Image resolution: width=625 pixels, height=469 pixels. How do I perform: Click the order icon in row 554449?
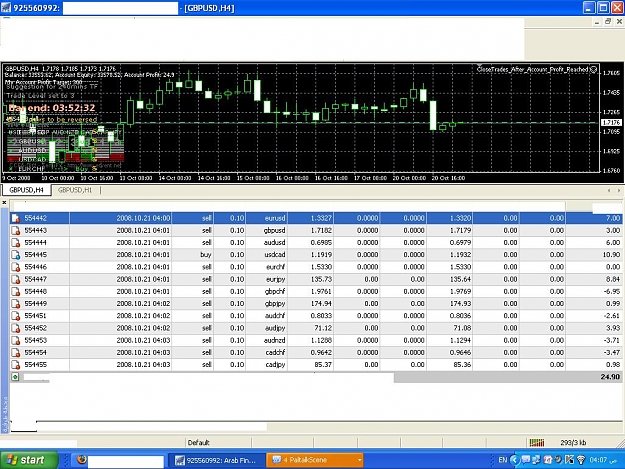point(16,304)
